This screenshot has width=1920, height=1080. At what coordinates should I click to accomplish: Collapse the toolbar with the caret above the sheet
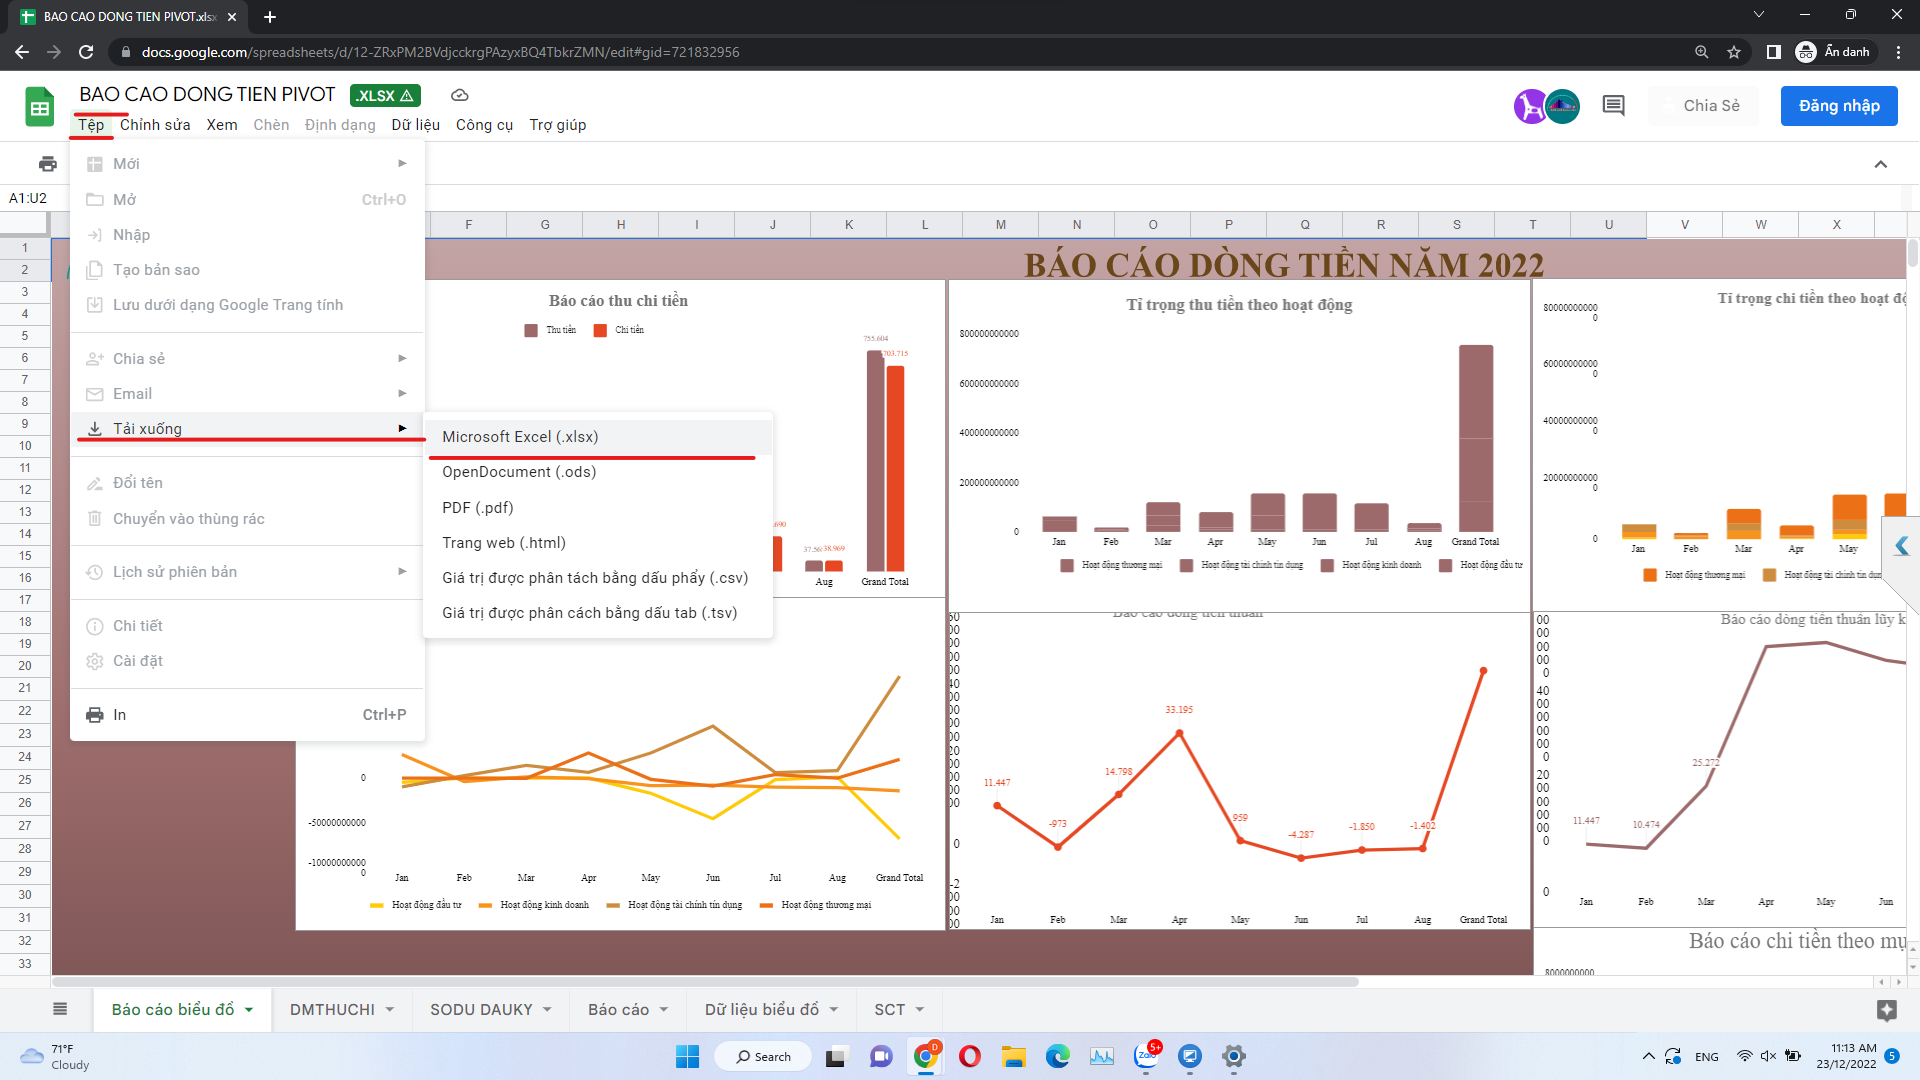[x=1882, y=163]
